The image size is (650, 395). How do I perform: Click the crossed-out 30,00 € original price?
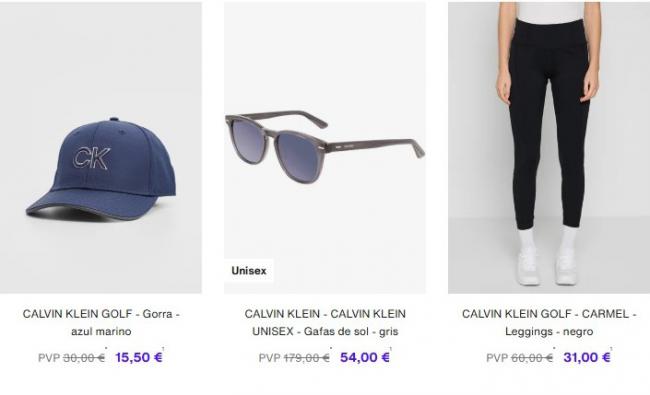point(84,358)
